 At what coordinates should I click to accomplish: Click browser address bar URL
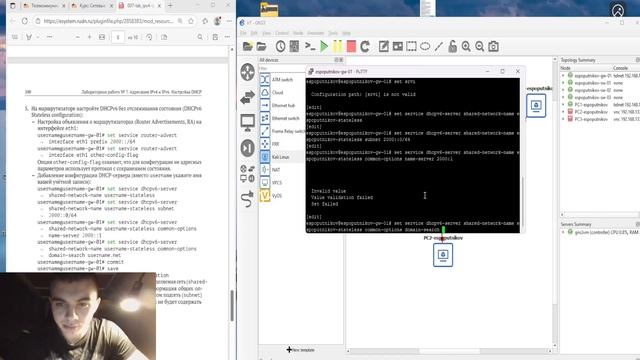pos(108,21)
